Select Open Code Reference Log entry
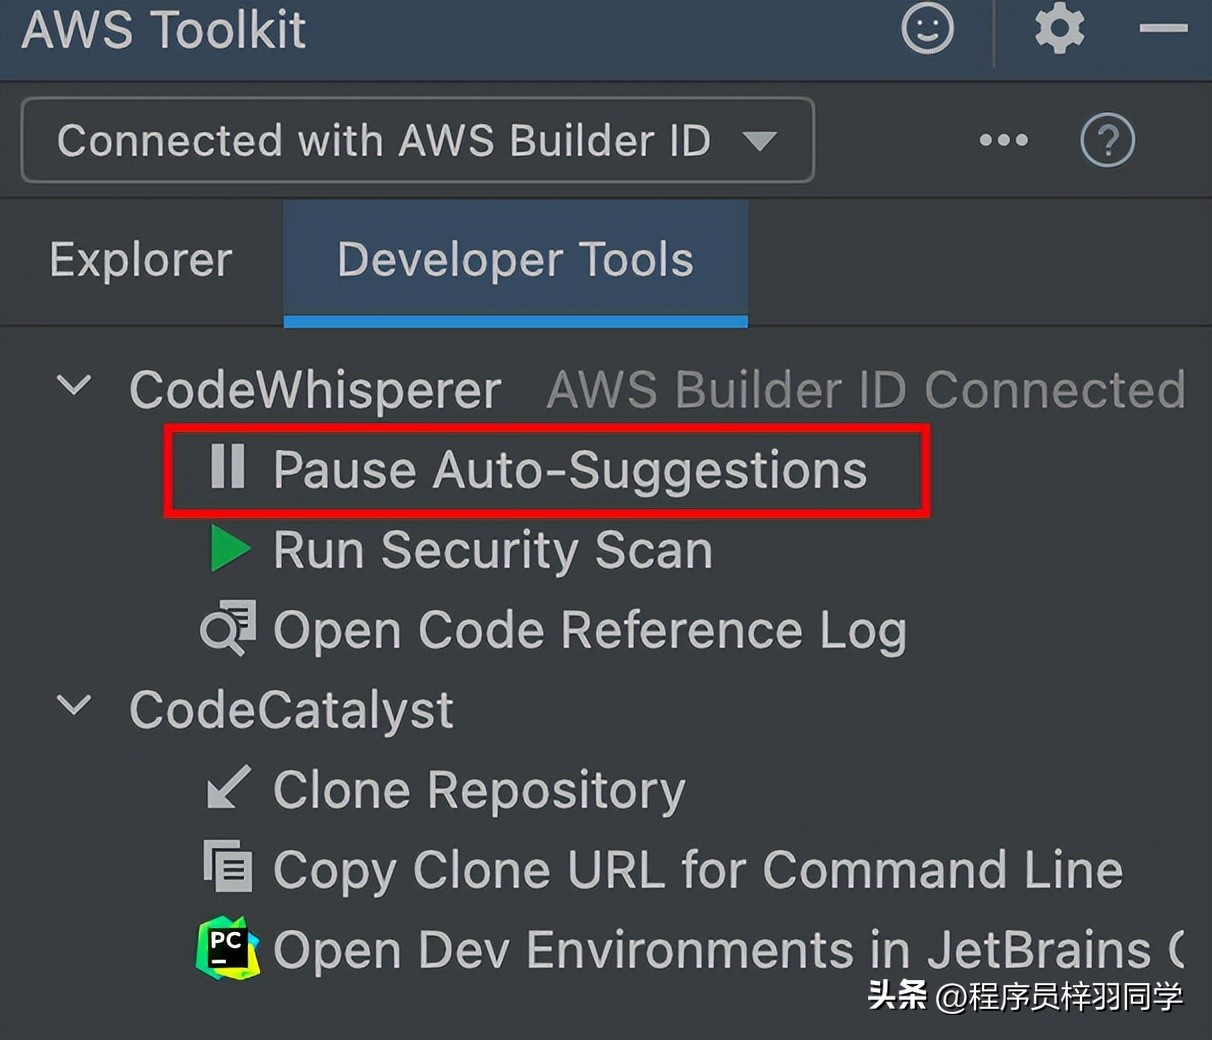Image resolution: width=1212 pixels, height=1040 pixels. tap(589, 630)
